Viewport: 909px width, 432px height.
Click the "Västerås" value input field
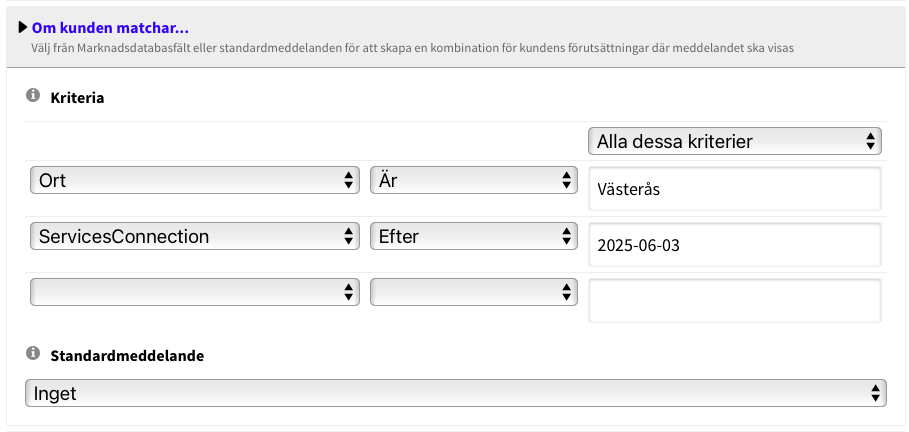point(734,189)
